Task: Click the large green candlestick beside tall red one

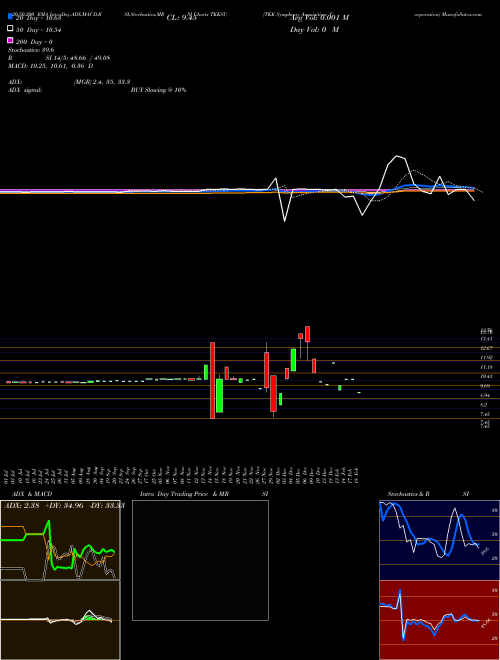Action: click(x=219, y=396)
